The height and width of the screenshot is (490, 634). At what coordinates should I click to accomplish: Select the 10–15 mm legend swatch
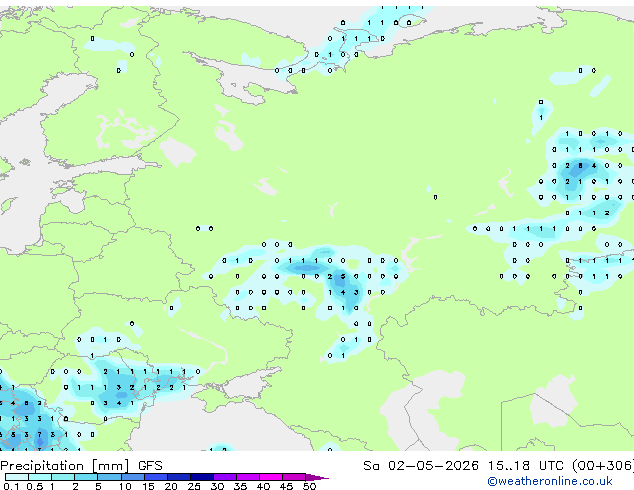pyautogui.click(x=133, y=477)
